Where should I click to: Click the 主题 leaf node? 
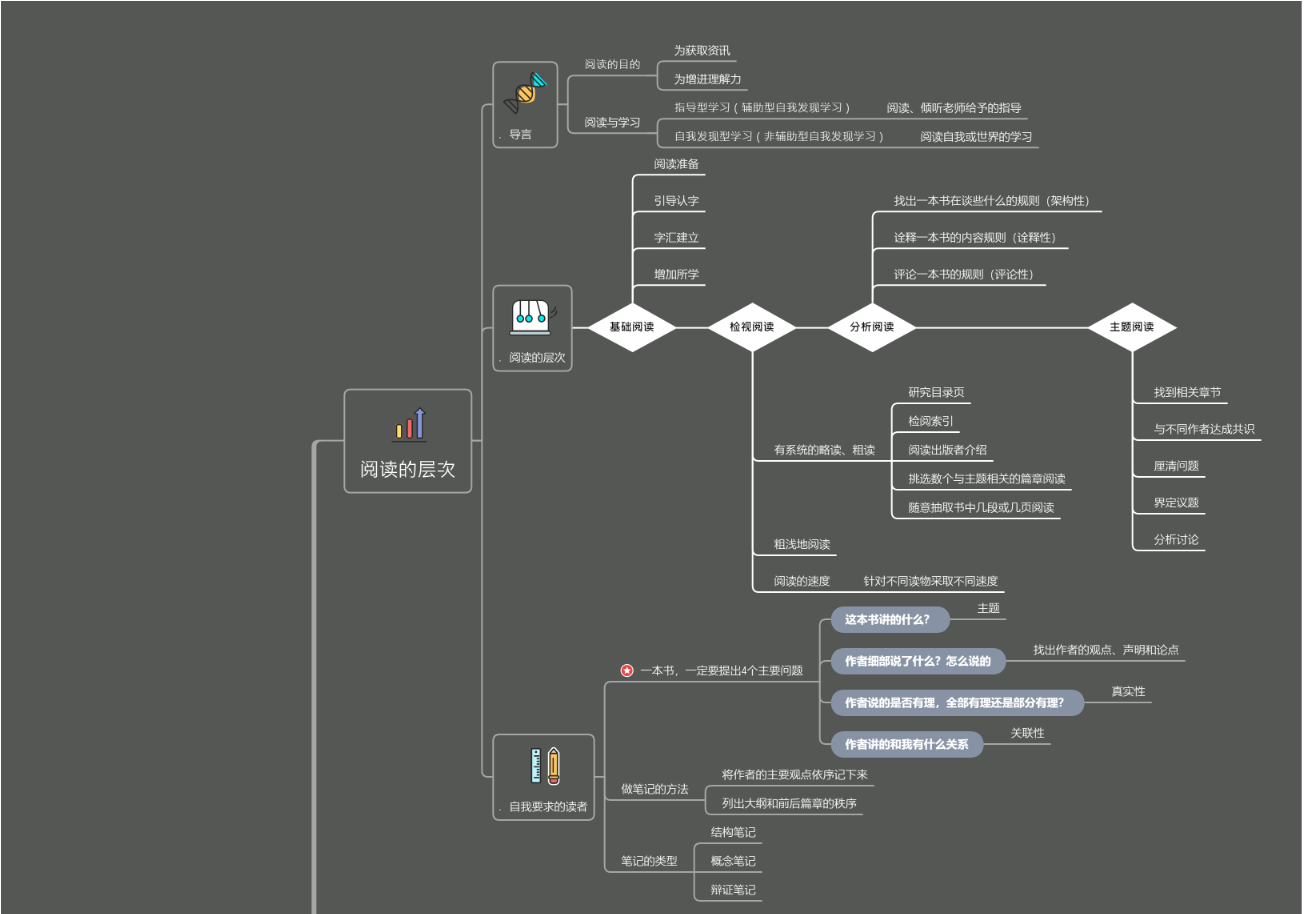988,608
